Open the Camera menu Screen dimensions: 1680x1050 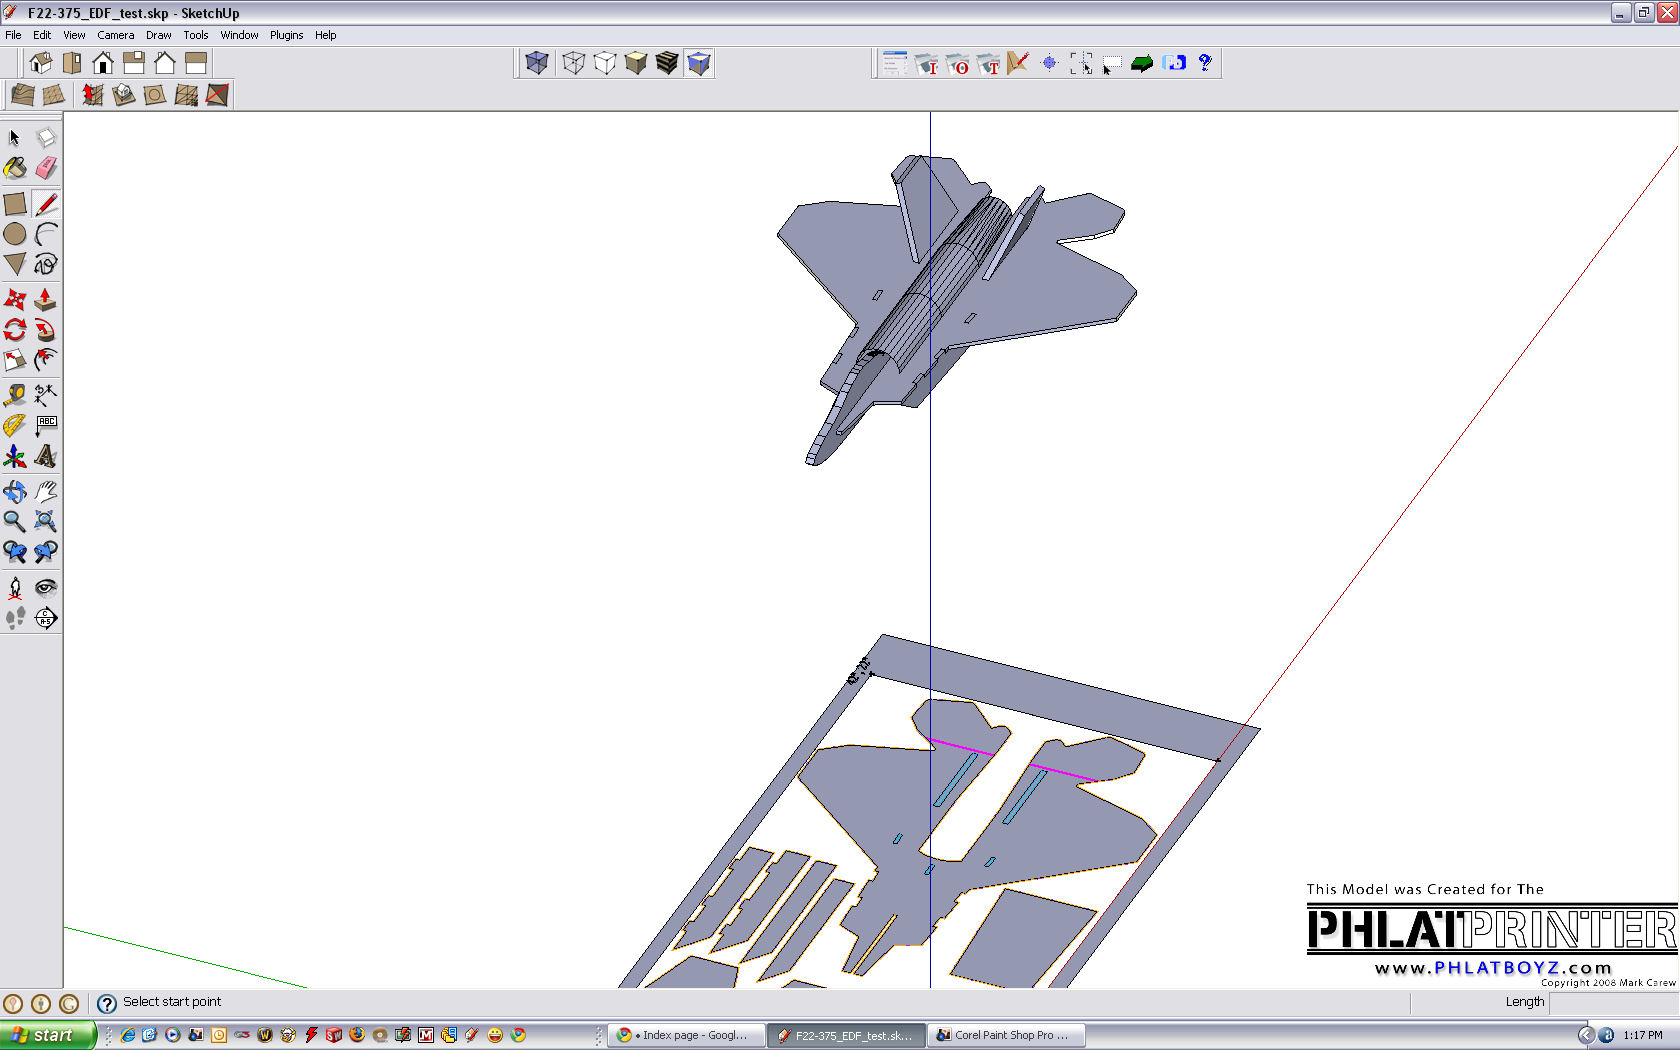click(115, 35)
